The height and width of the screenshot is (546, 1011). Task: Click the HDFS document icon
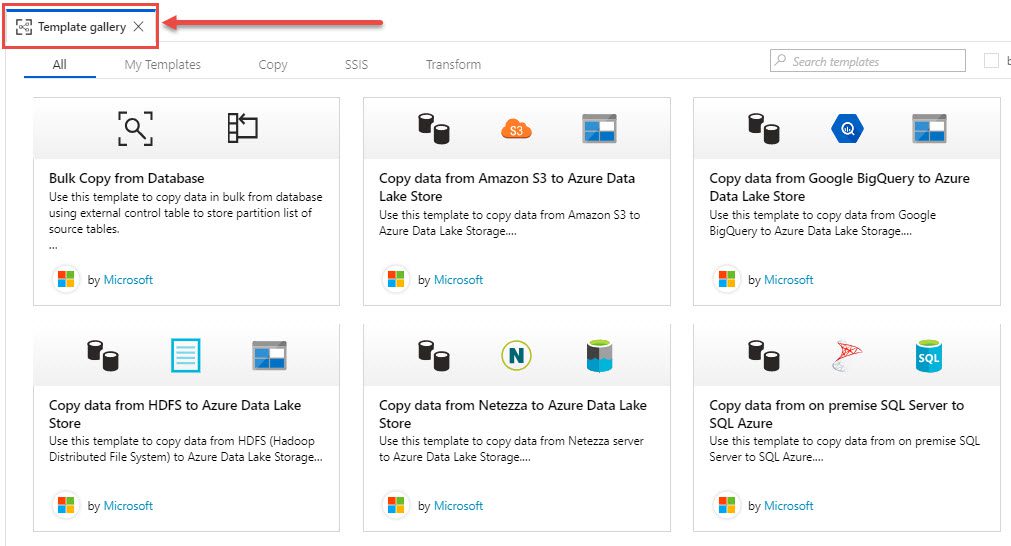coord(186,355)
